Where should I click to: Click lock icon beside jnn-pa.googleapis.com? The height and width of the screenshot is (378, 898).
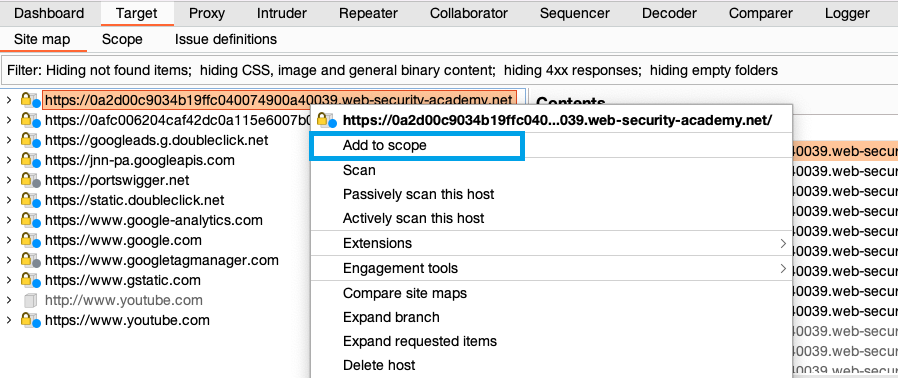click(x=30, y=160)
